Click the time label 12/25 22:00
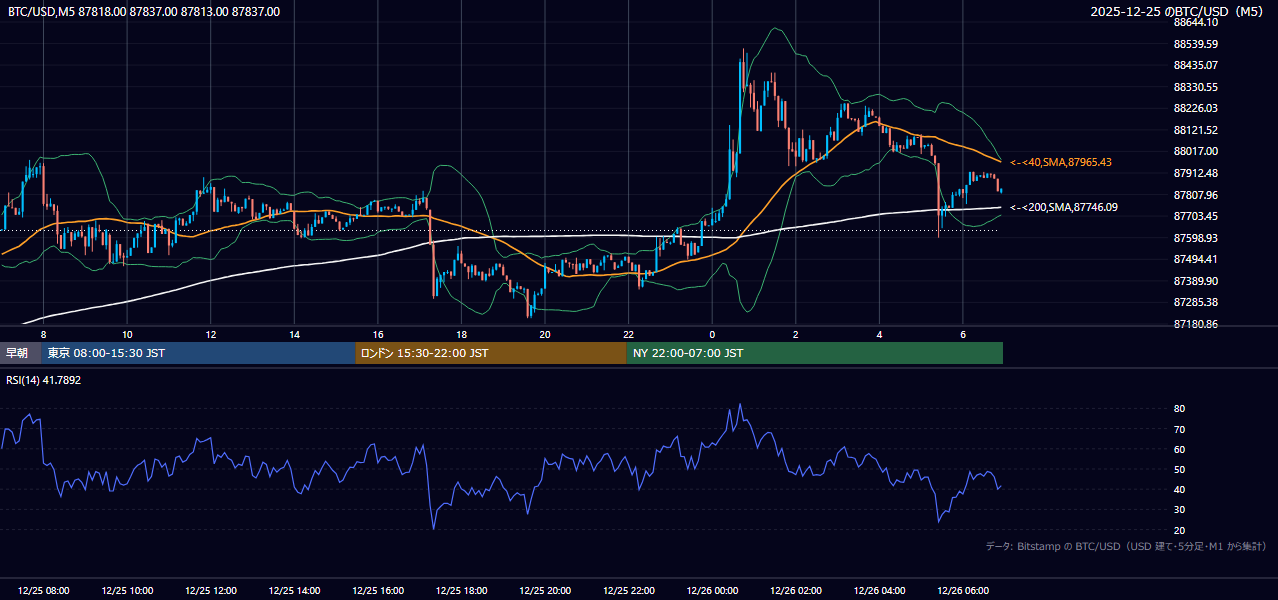Image resolution: width=1278 pixels, height=600 pixels. pos(628,591)
